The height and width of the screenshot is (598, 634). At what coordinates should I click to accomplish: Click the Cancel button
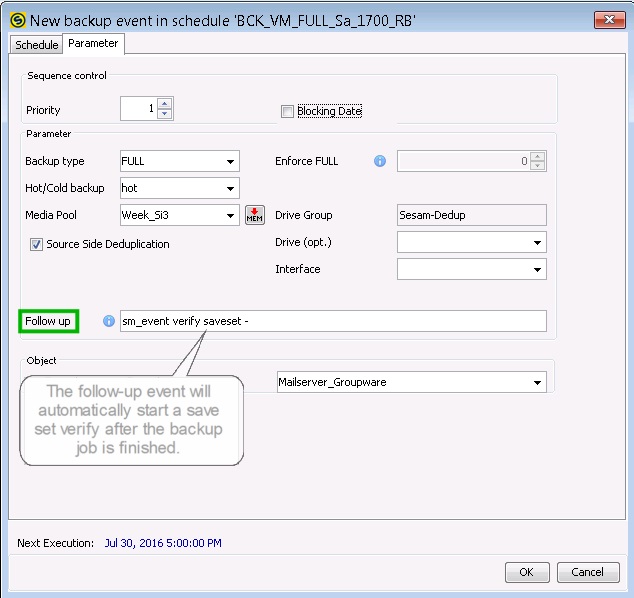(x=588, y=572)
